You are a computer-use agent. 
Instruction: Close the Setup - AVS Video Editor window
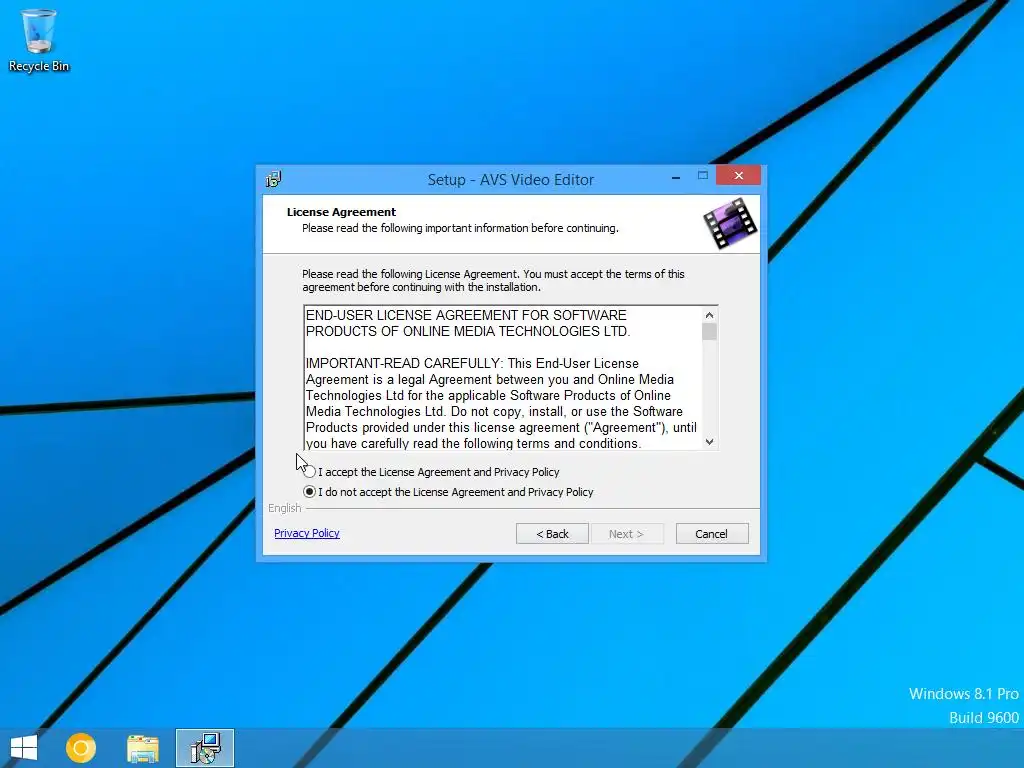(739, 175)
